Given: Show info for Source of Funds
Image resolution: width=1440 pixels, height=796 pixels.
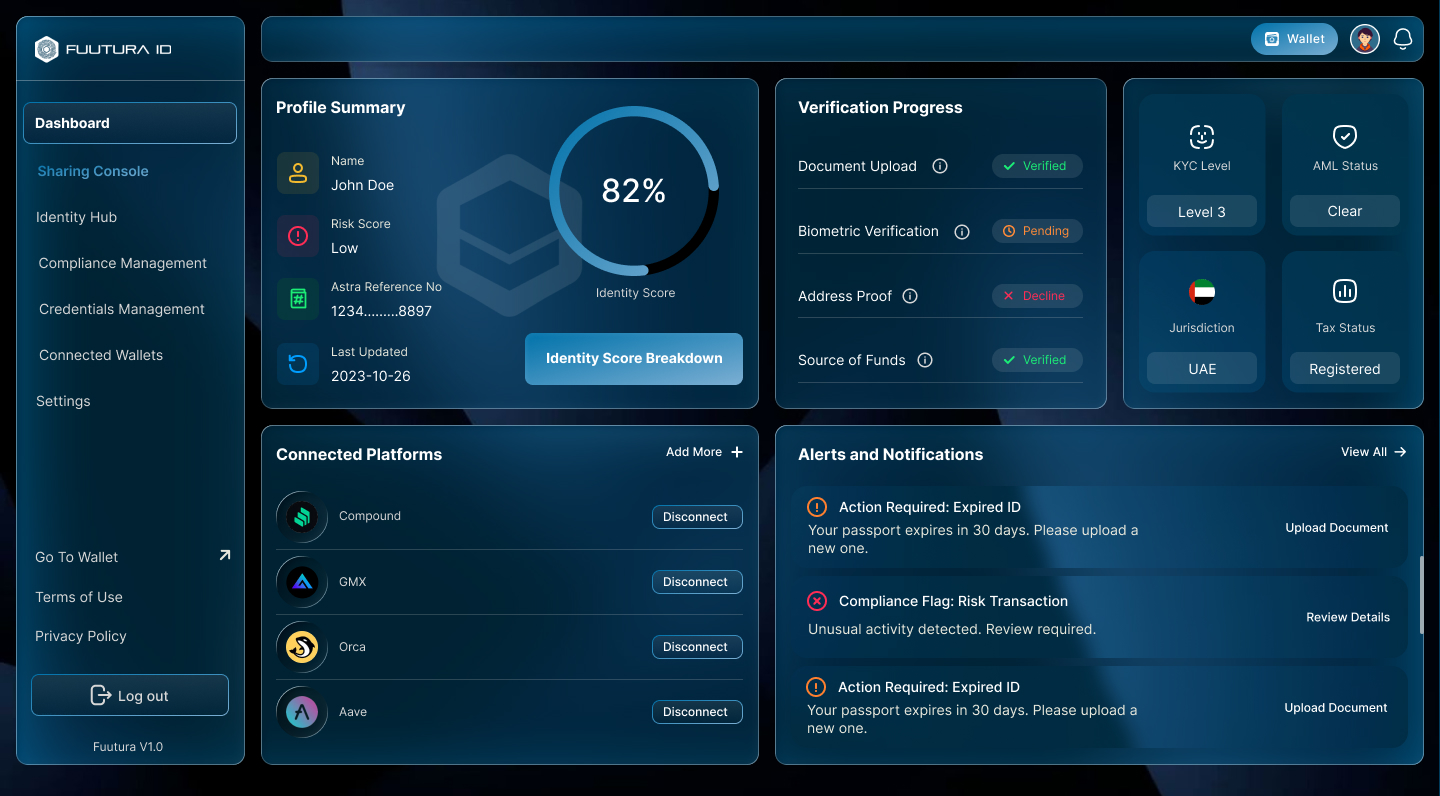Looking at the screenshot, I should click(x=925, y=360).
